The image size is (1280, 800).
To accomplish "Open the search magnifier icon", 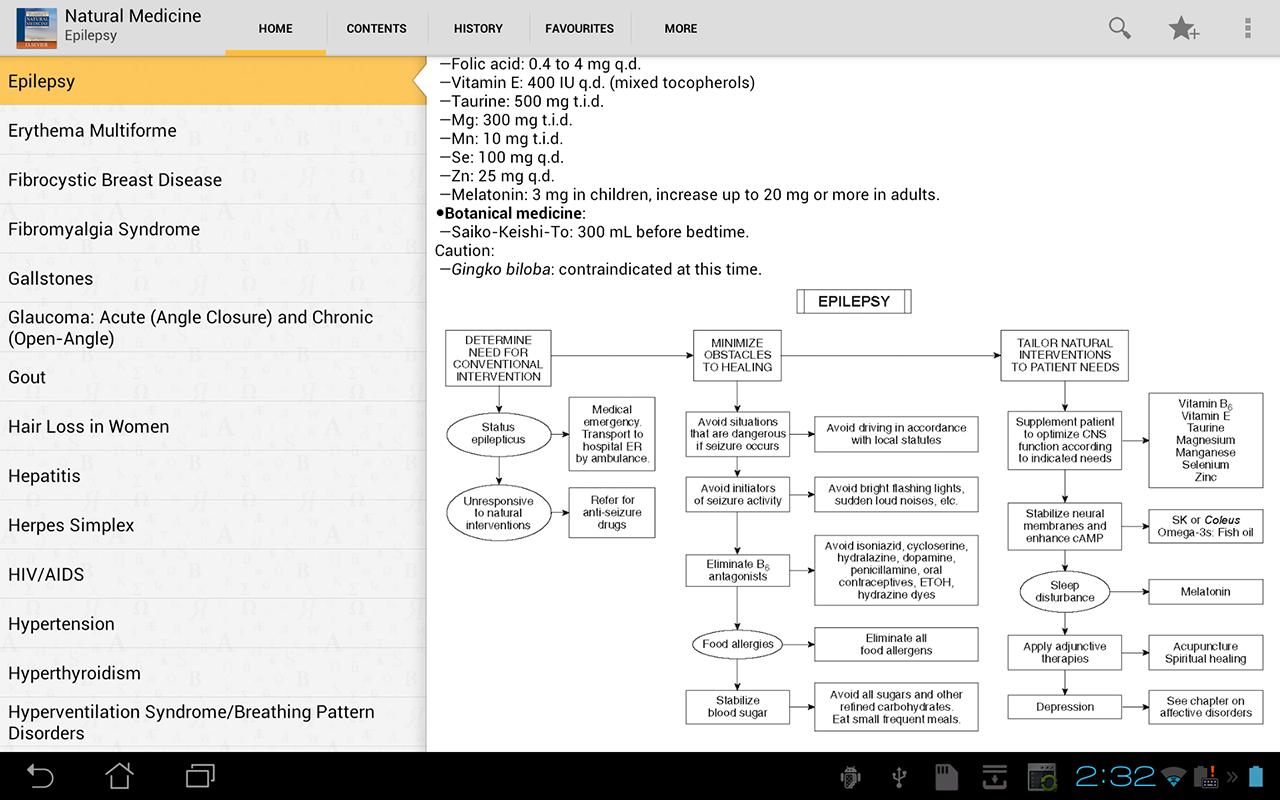I will (x=1120, y=28).
